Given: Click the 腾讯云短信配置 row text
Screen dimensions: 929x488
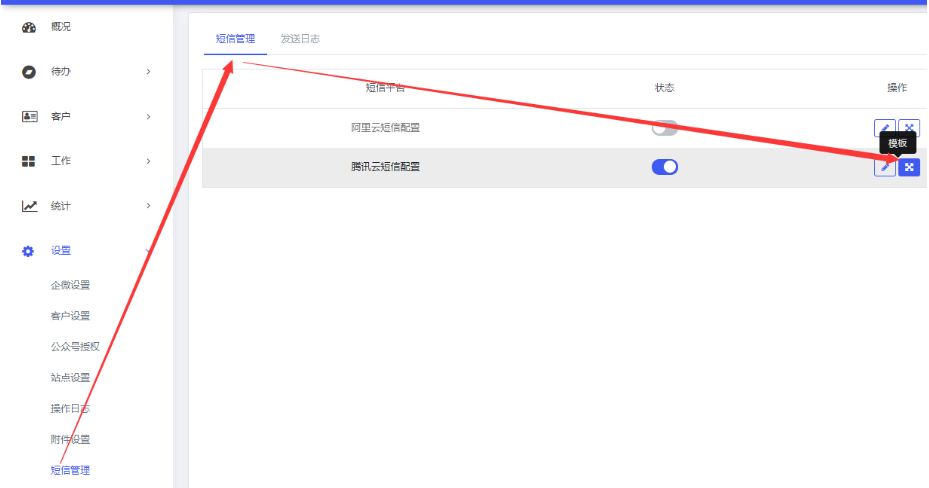Looking at the screenshot, I should point(385,167).
